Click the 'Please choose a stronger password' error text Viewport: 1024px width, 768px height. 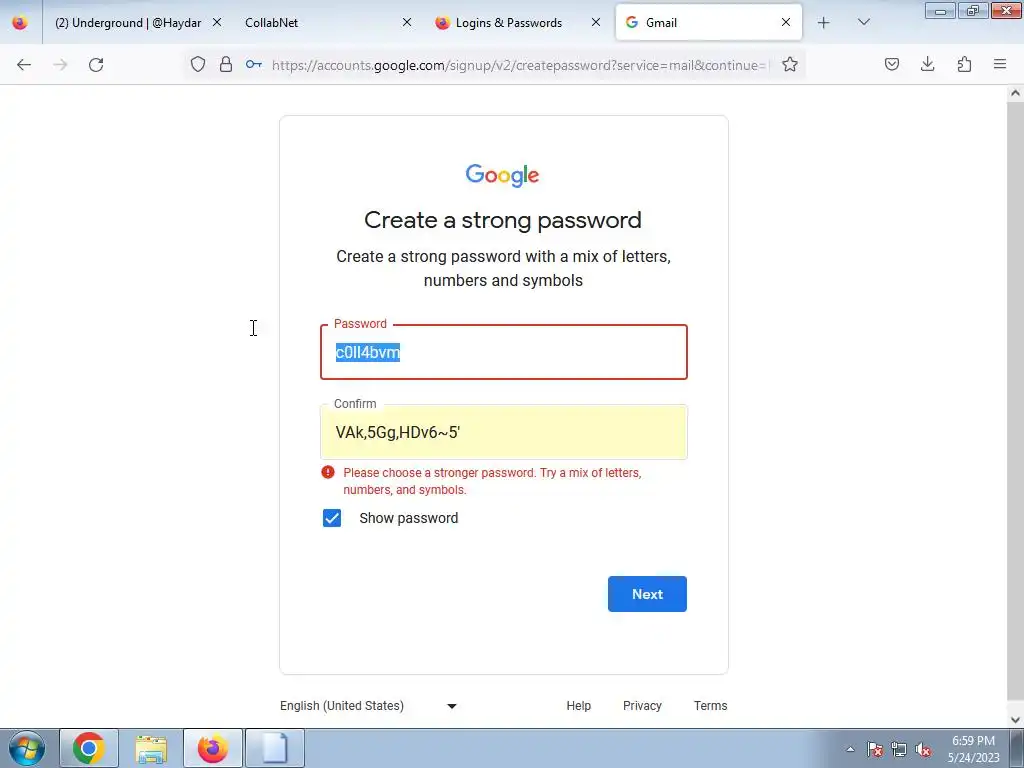pyautogui.click(x=492, y=481)
